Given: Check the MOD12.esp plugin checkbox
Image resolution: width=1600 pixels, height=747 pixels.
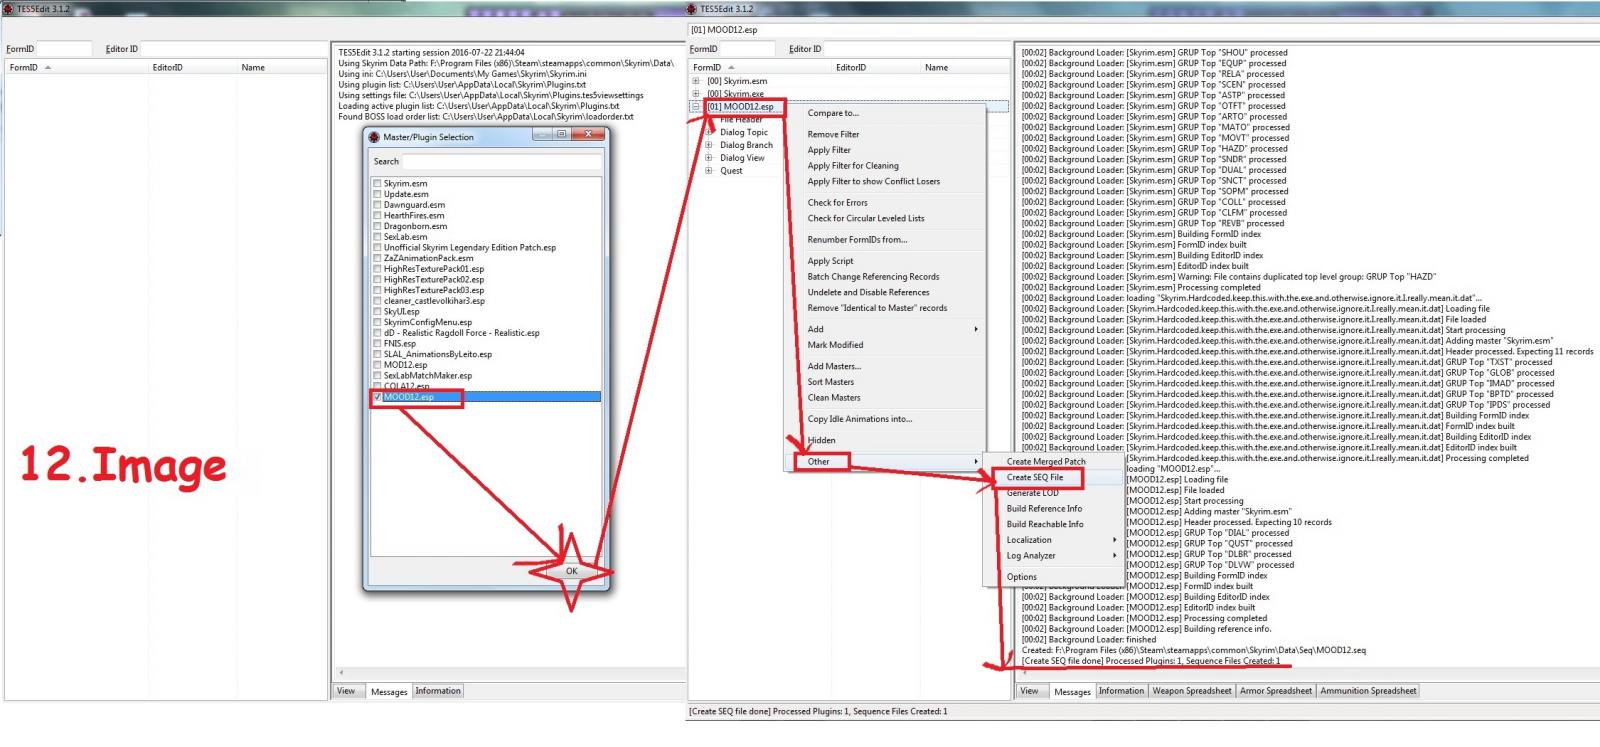Looking at the screenshot, I should [377, 365].
